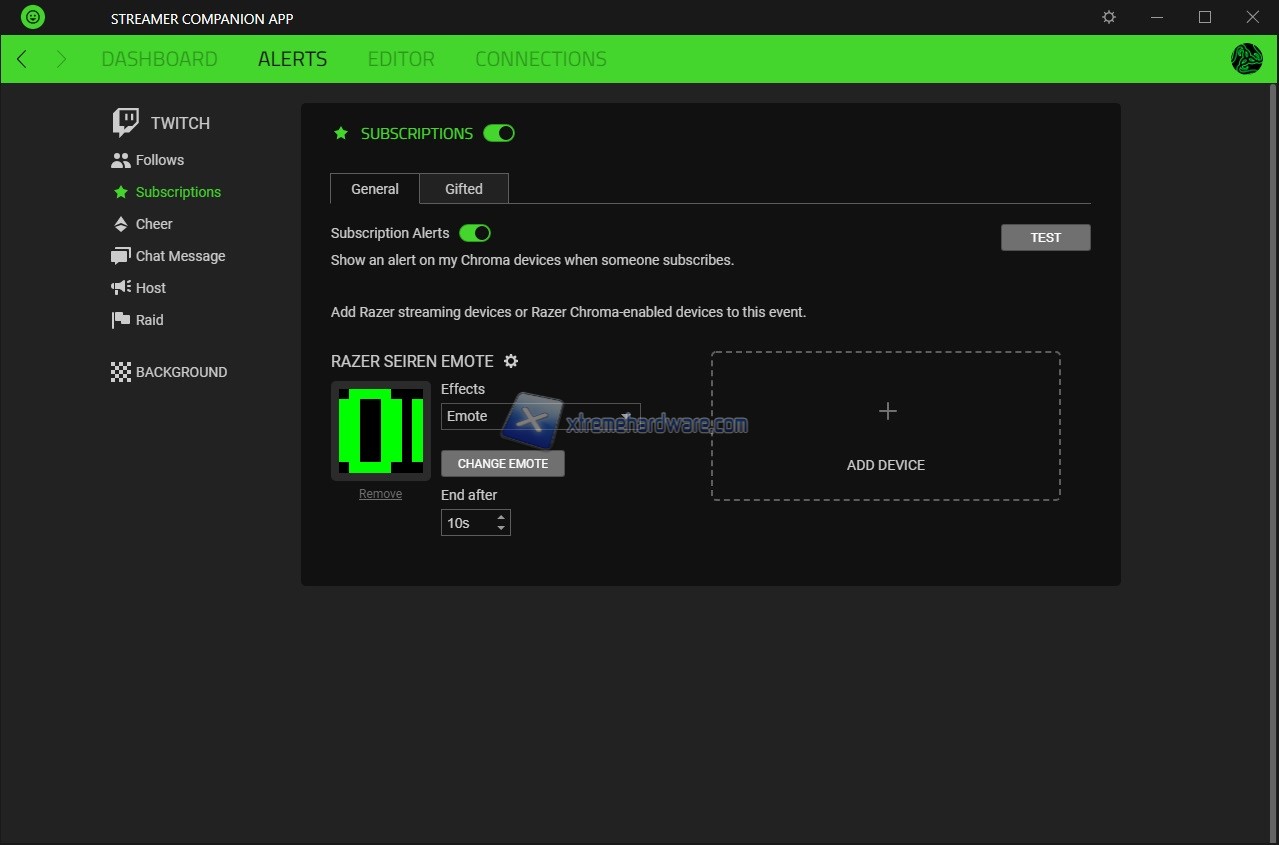
Task: Select Raid alerts in sidebar
Action: point(149,320)
